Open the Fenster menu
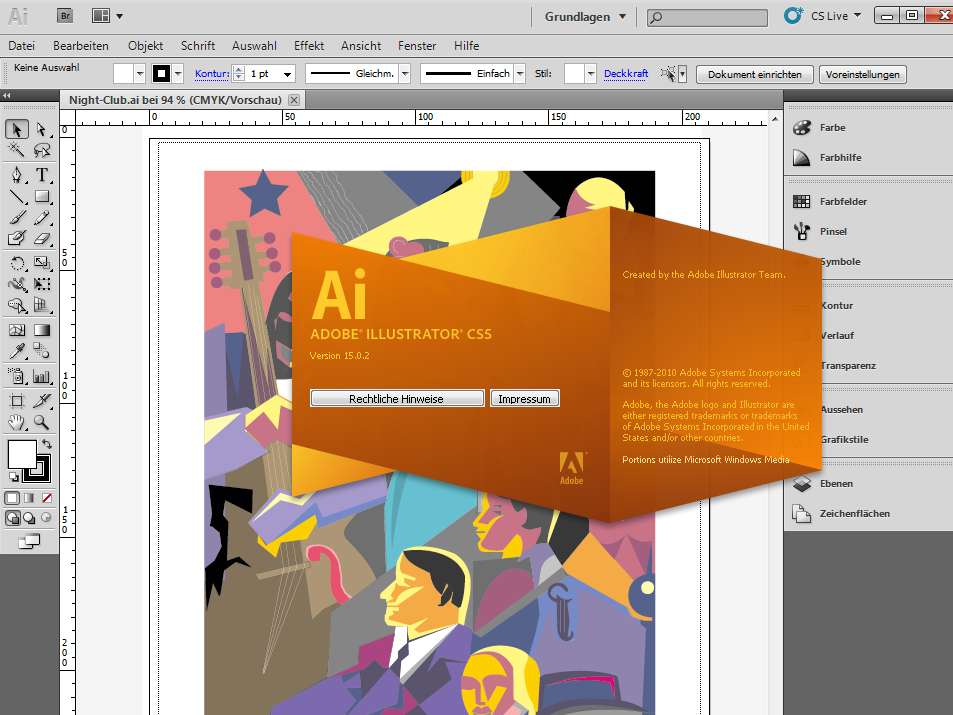This screenshot has height=715, width=953. pos(417,46)
